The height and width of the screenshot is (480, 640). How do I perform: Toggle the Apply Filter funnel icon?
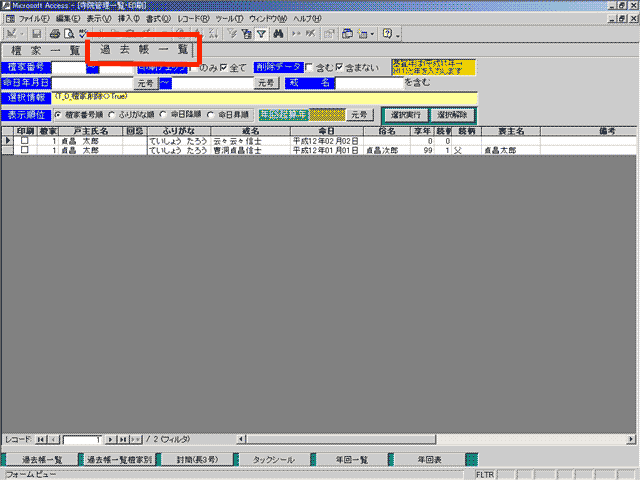click(261, 34)
